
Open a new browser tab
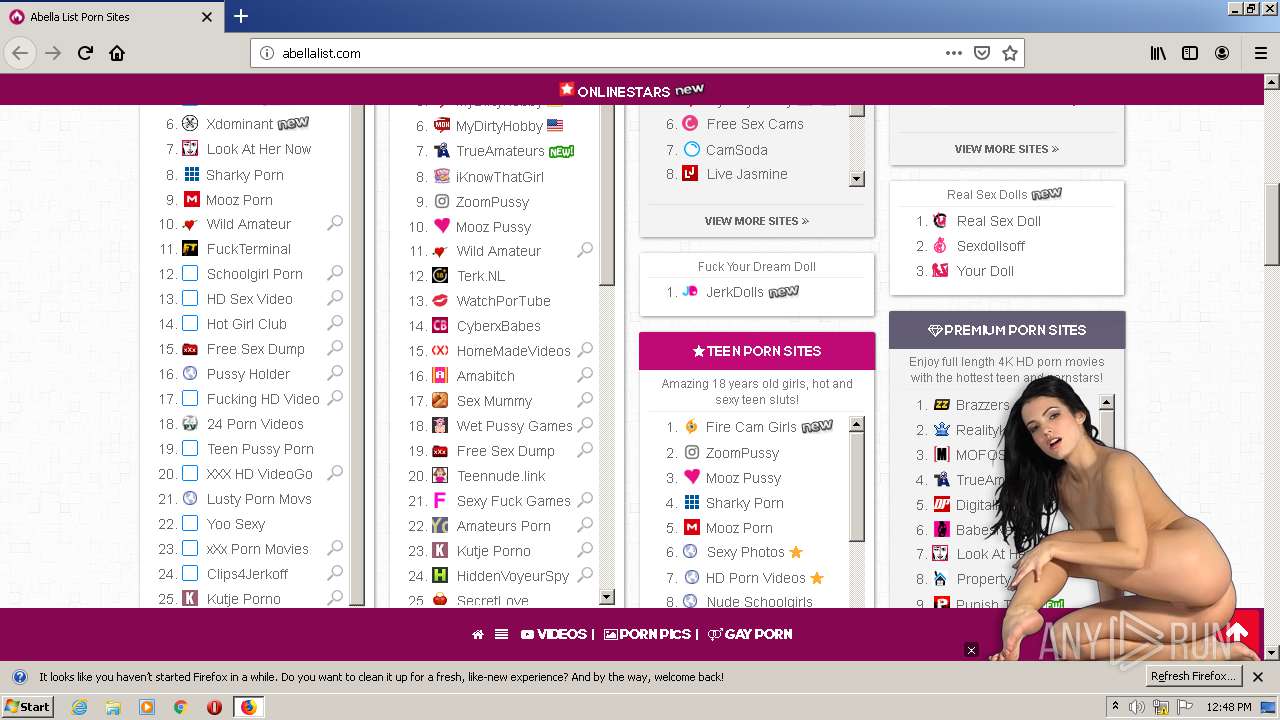pos(241,16)
